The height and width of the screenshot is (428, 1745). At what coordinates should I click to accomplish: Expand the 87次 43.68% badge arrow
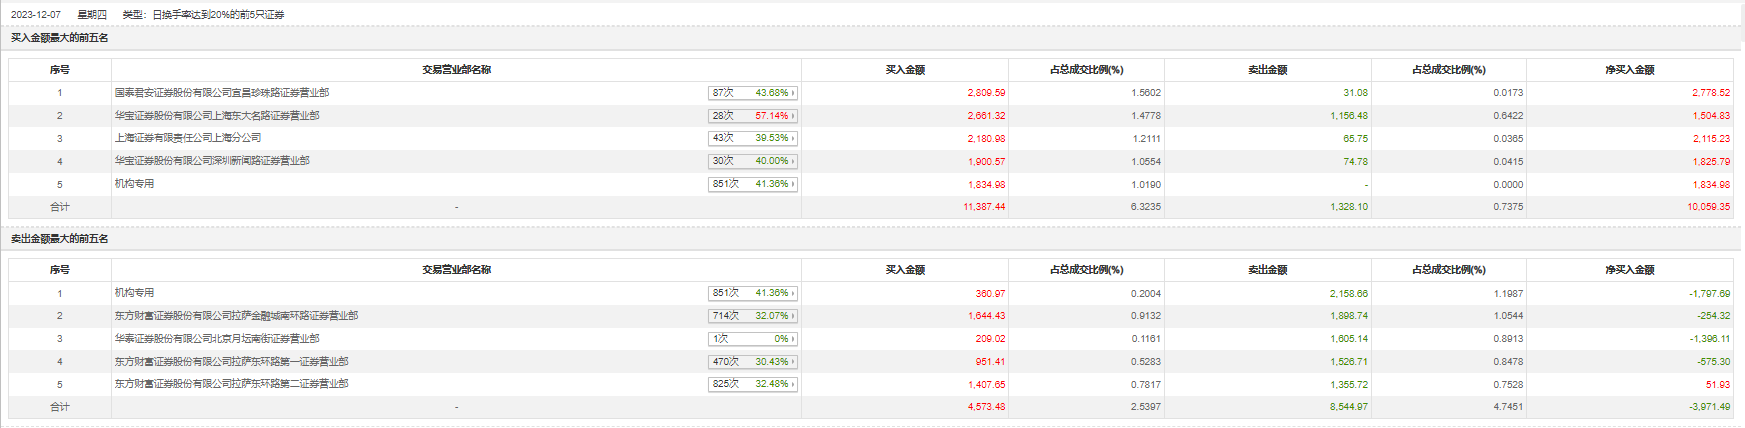tap(793, 93)
